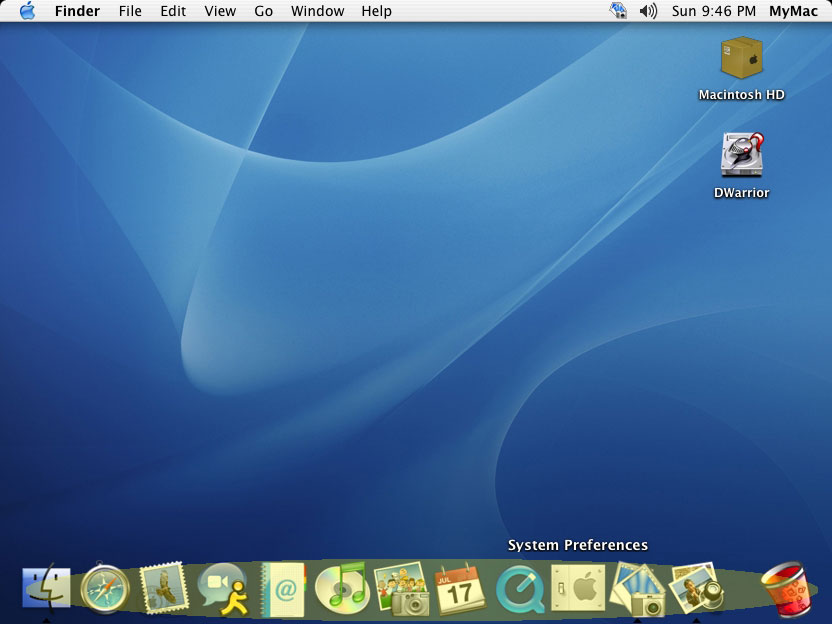
Task: Launch iChat from the Dock
Action: (223, 588)
